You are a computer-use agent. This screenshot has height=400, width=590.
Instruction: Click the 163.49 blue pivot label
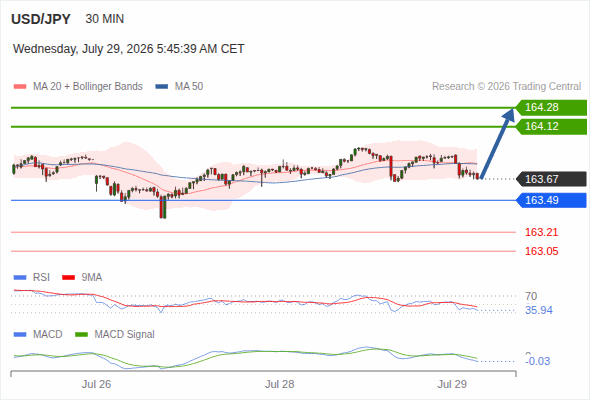point(551,200)
